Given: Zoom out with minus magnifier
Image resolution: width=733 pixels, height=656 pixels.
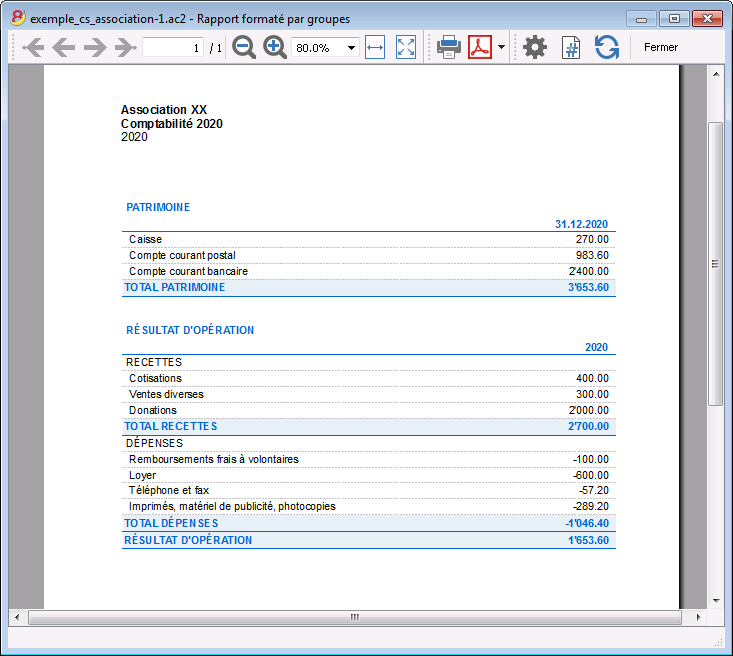Looking at the screenshot, I should [x=244, y=47].
